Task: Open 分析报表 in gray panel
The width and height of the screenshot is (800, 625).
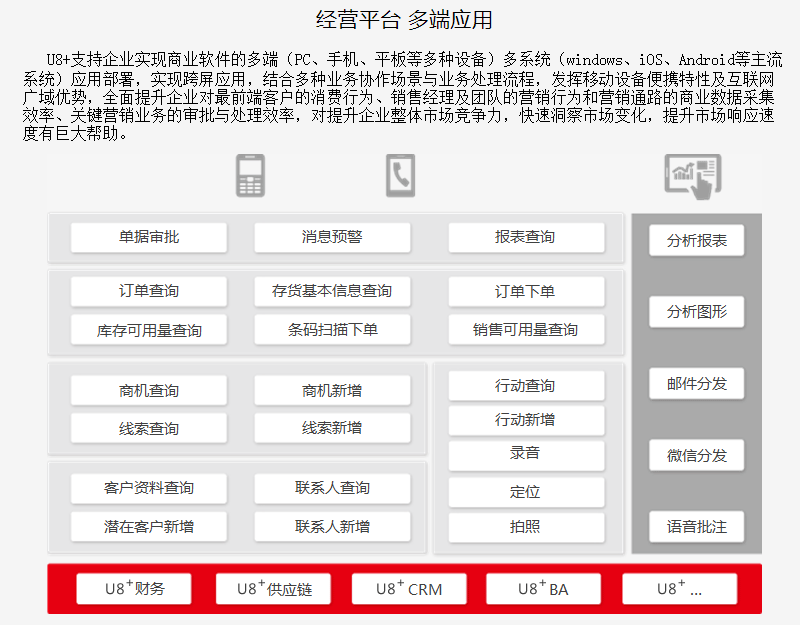Action: (x=696, y=240)
